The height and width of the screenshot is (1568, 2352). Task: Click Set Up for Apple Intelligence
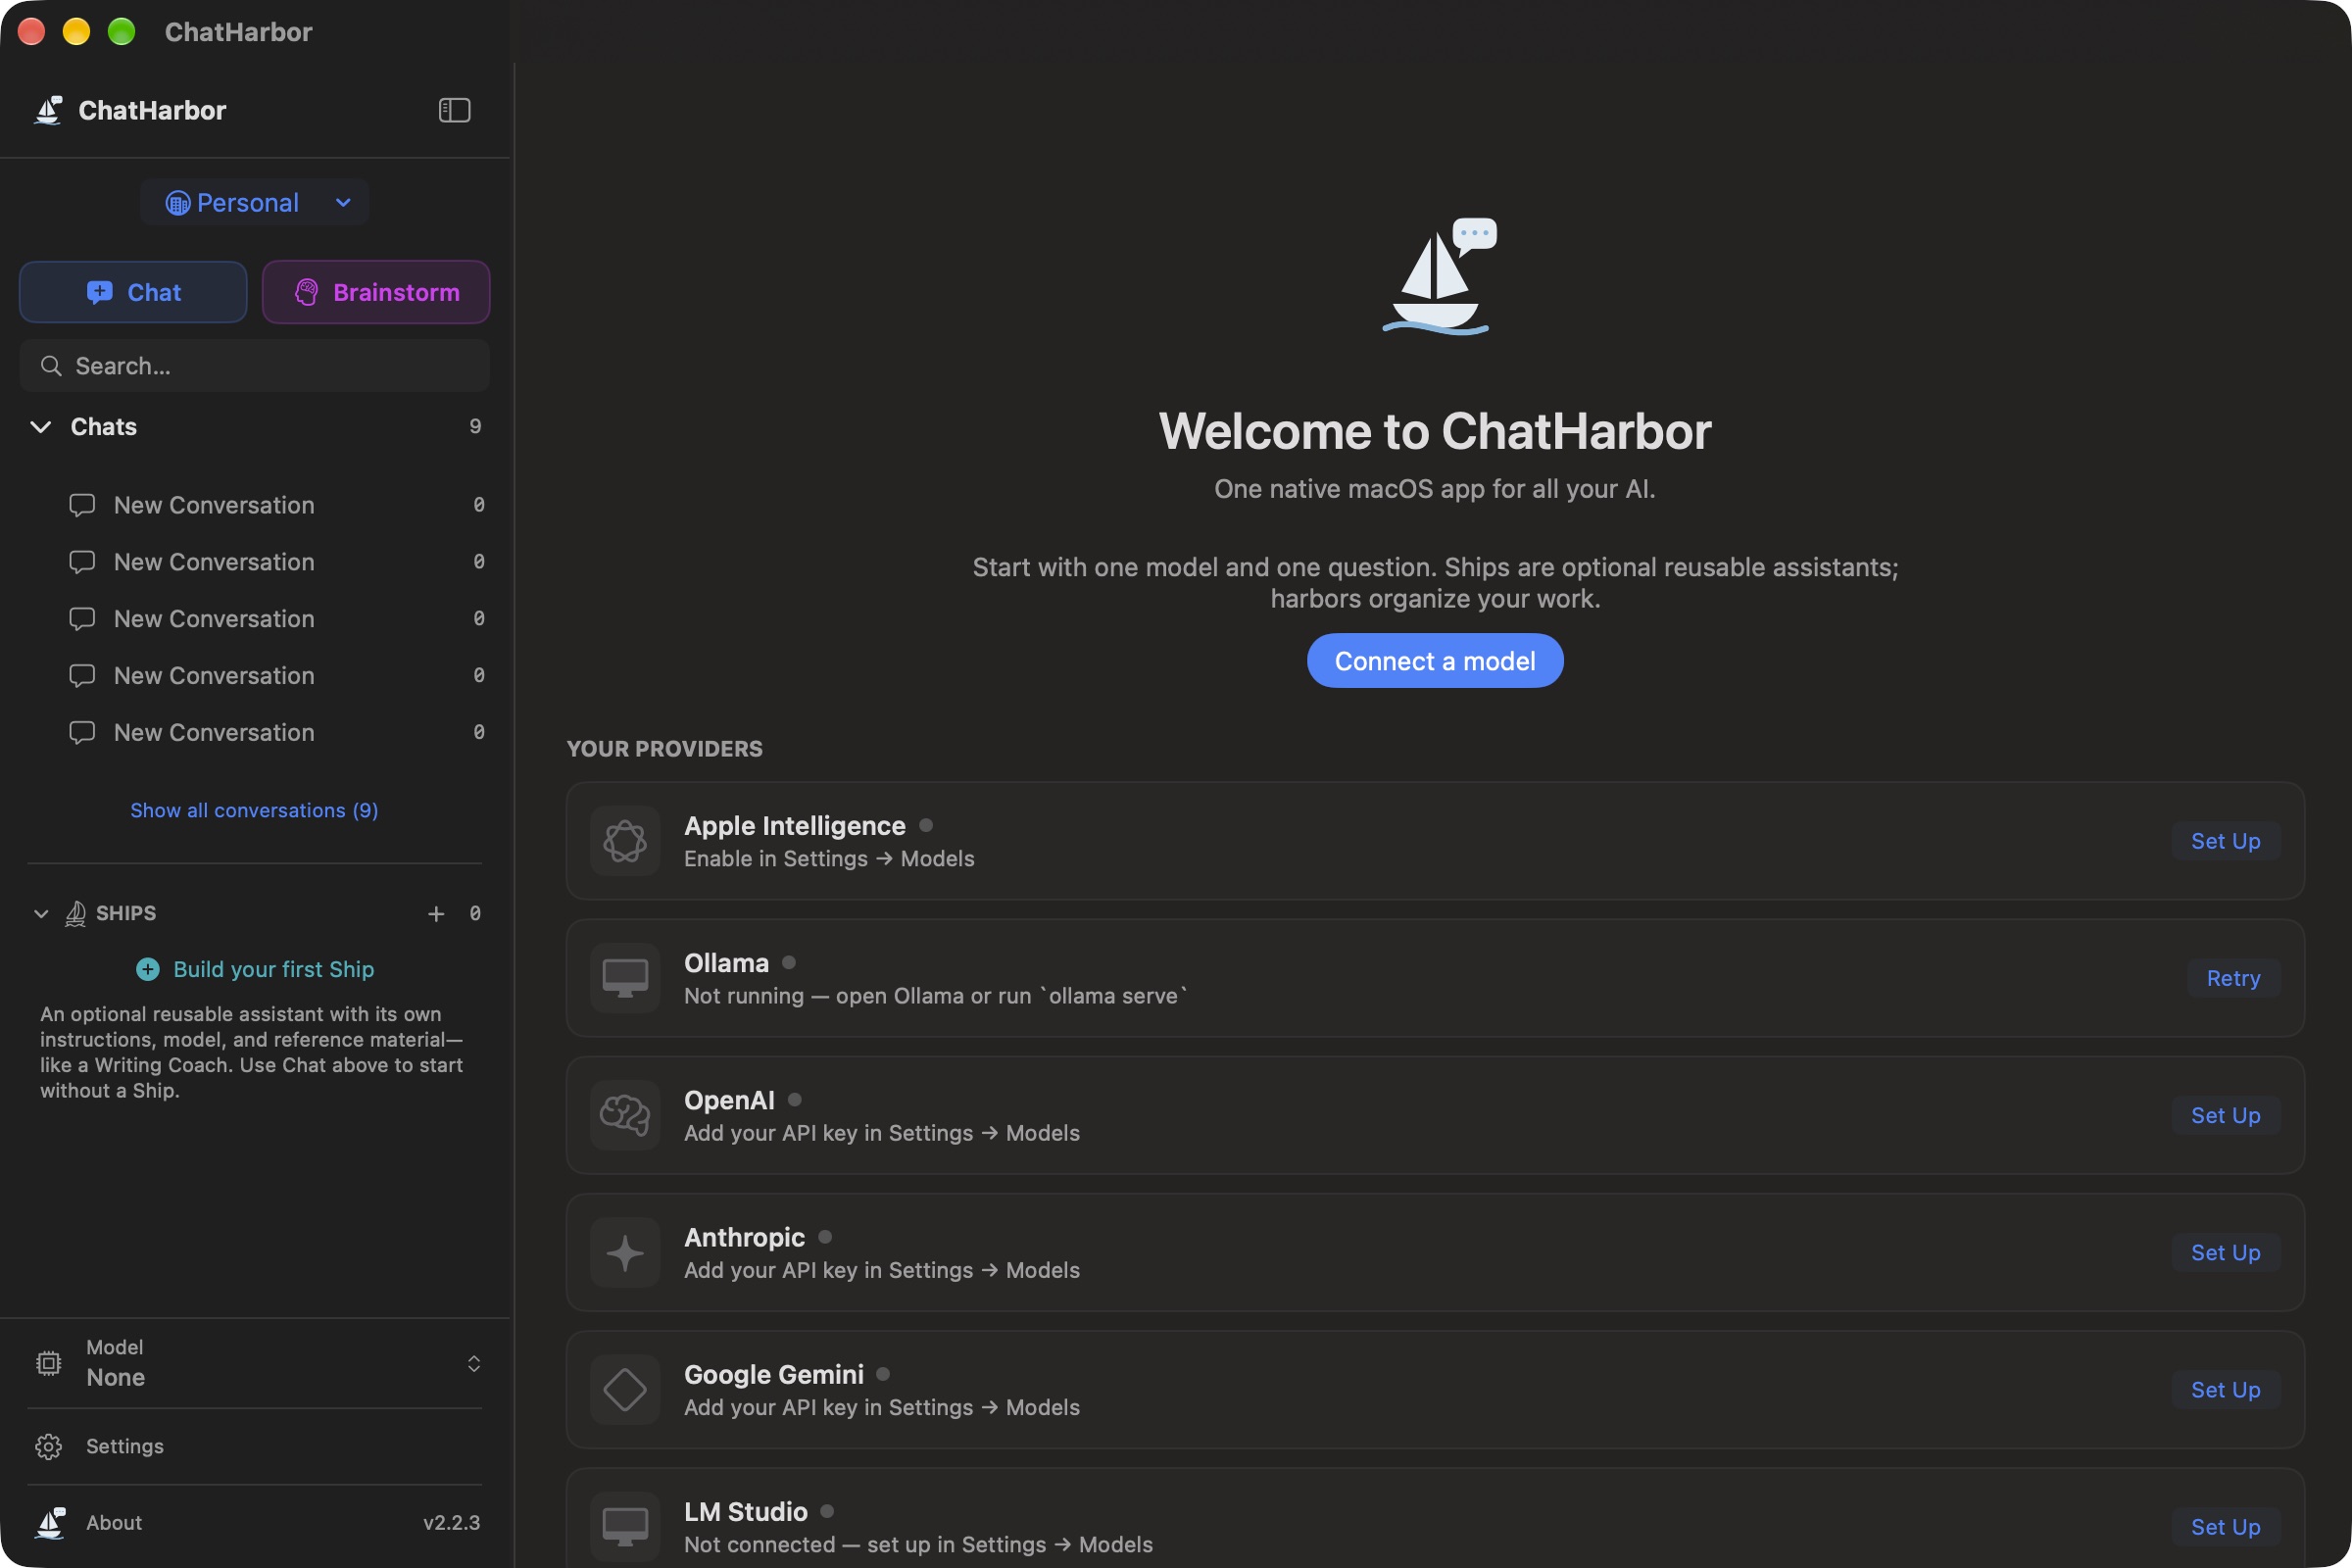2226,841
